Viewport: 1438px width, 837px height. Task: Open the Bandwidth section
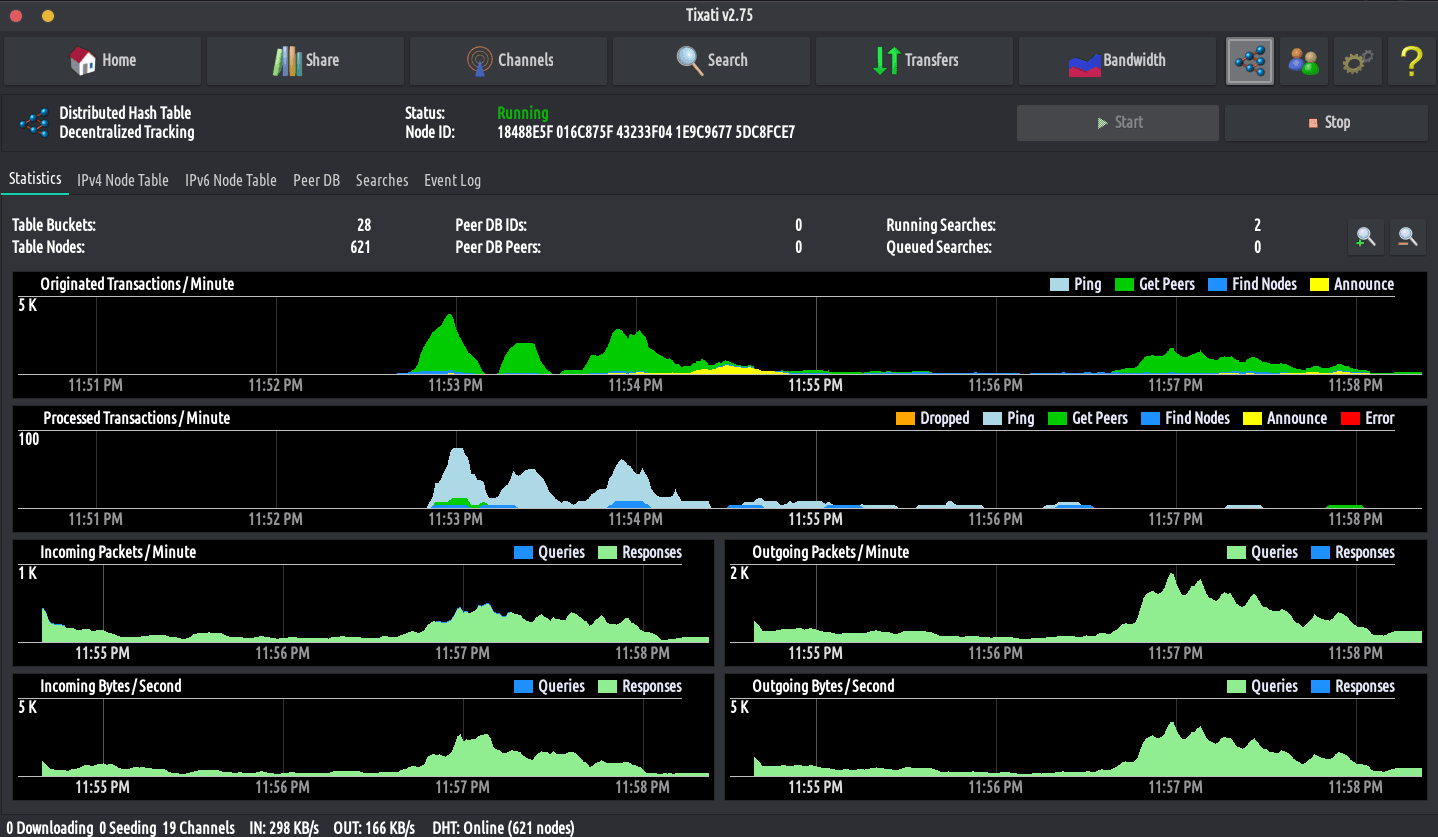(x=1118, y=61)
